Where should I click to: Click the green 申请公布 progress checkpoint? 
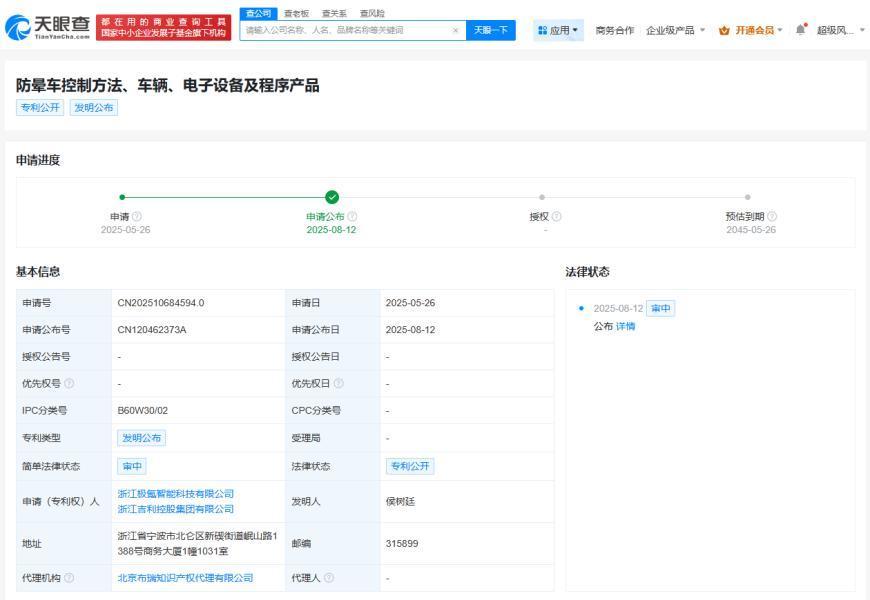[332, 197]
